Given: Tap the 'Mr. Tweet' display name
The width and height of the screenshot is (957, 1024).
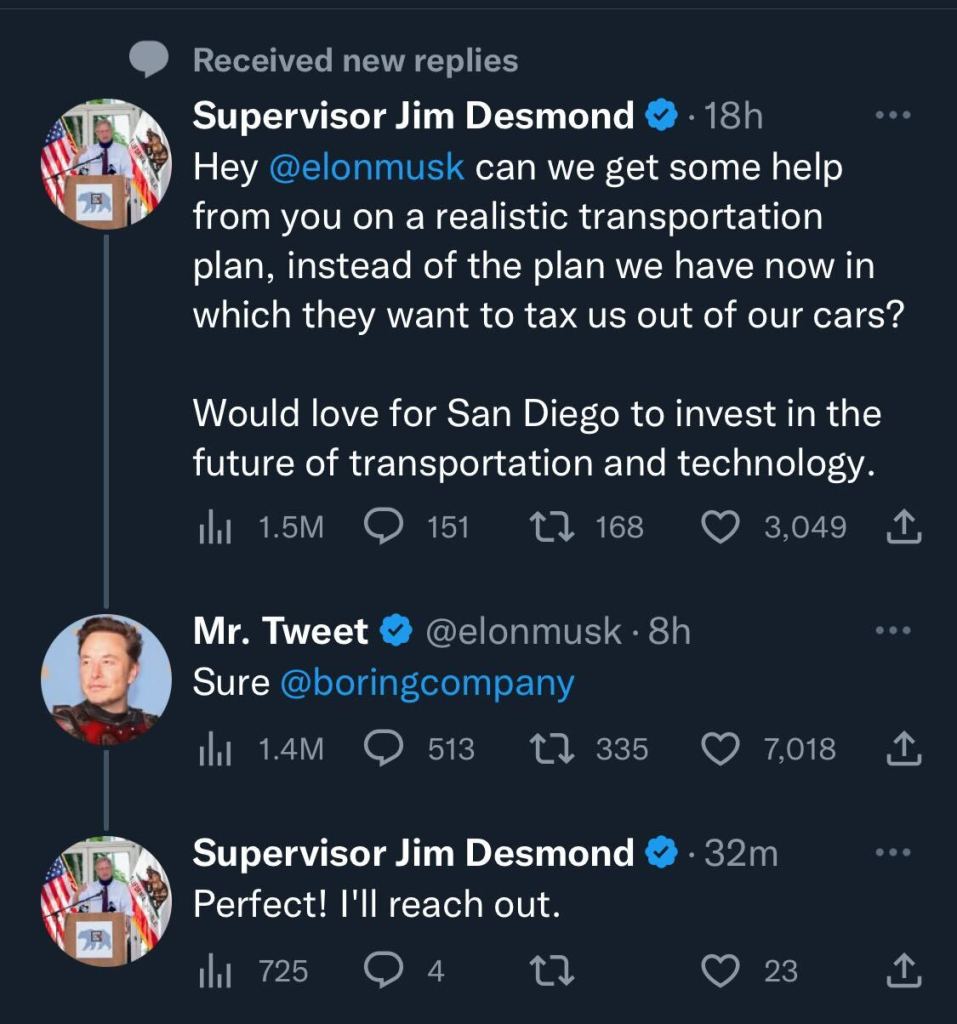Looking at the screenshot, I should pyautogui.click(x=280, y=631).
